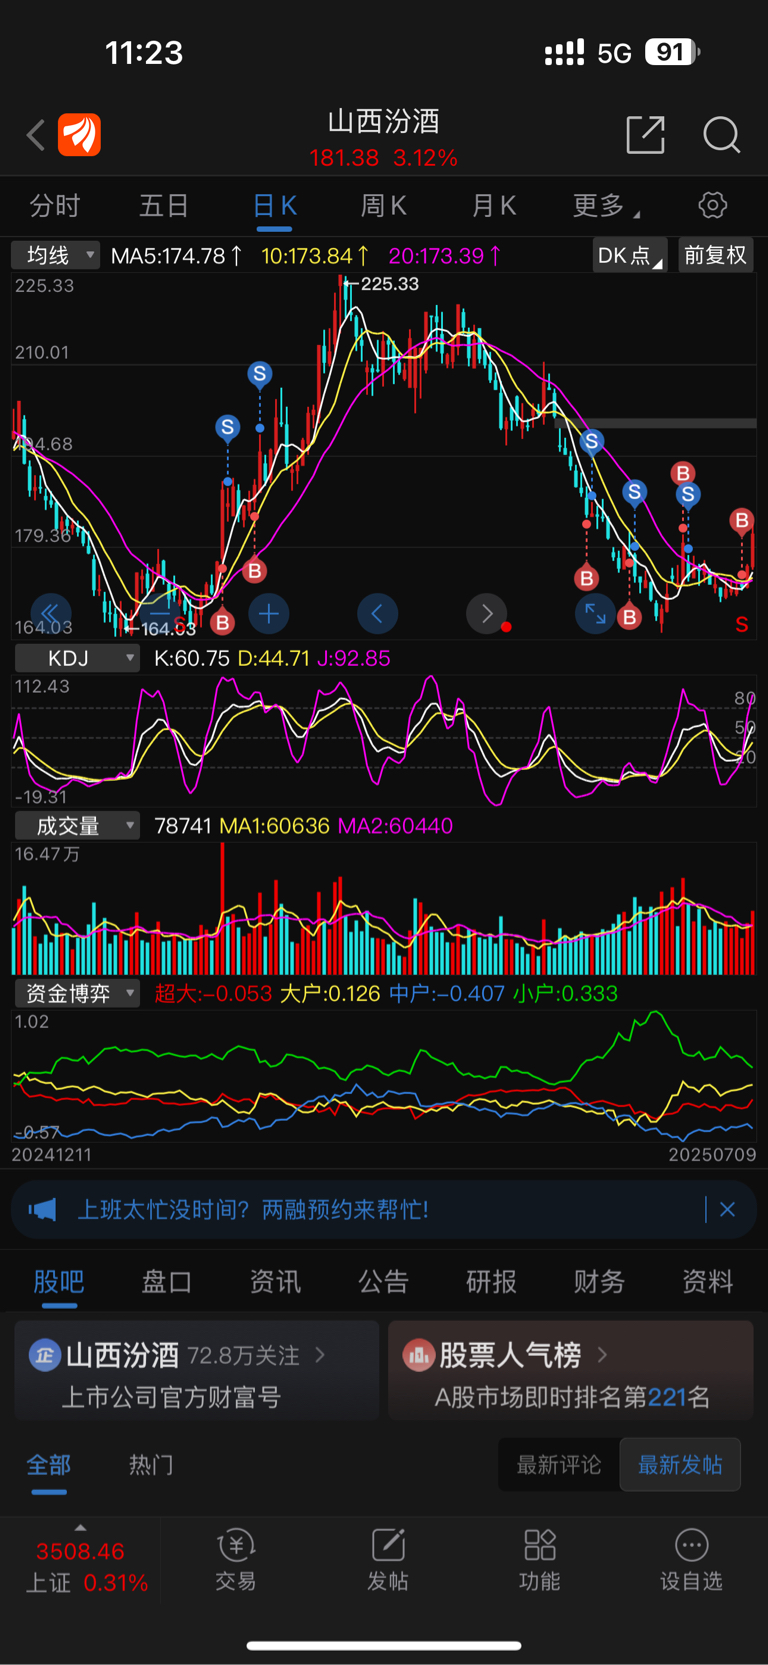
Task: Tap the 企 official account badge icon
Action: click(x=44, y=1355)
